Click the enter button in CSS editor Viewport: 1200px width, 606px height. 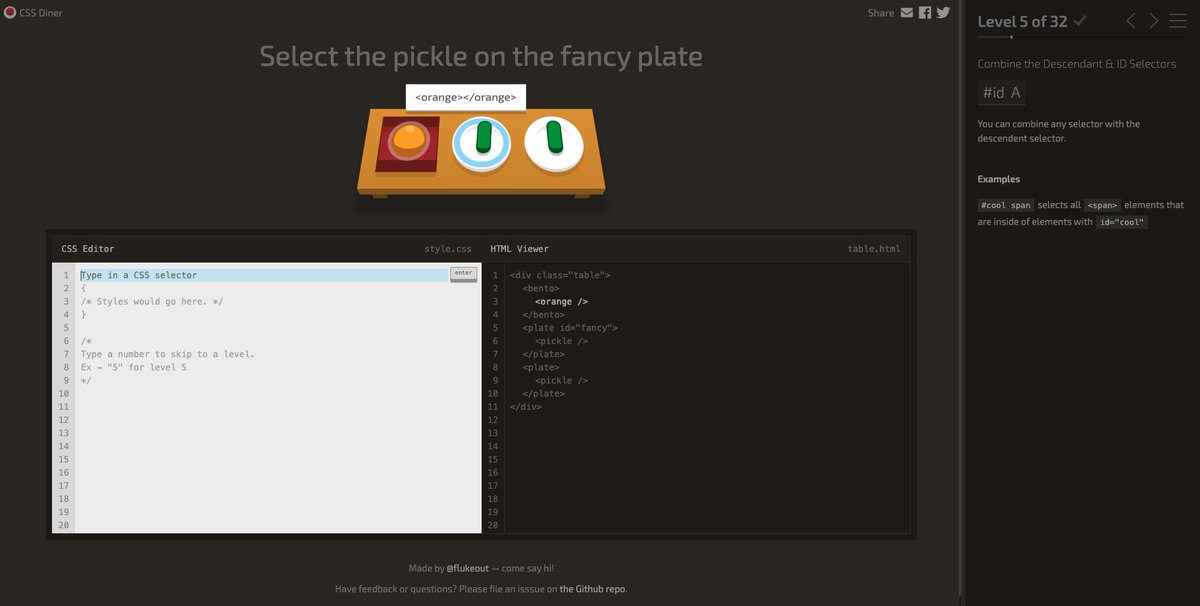[x=463, y=274]
